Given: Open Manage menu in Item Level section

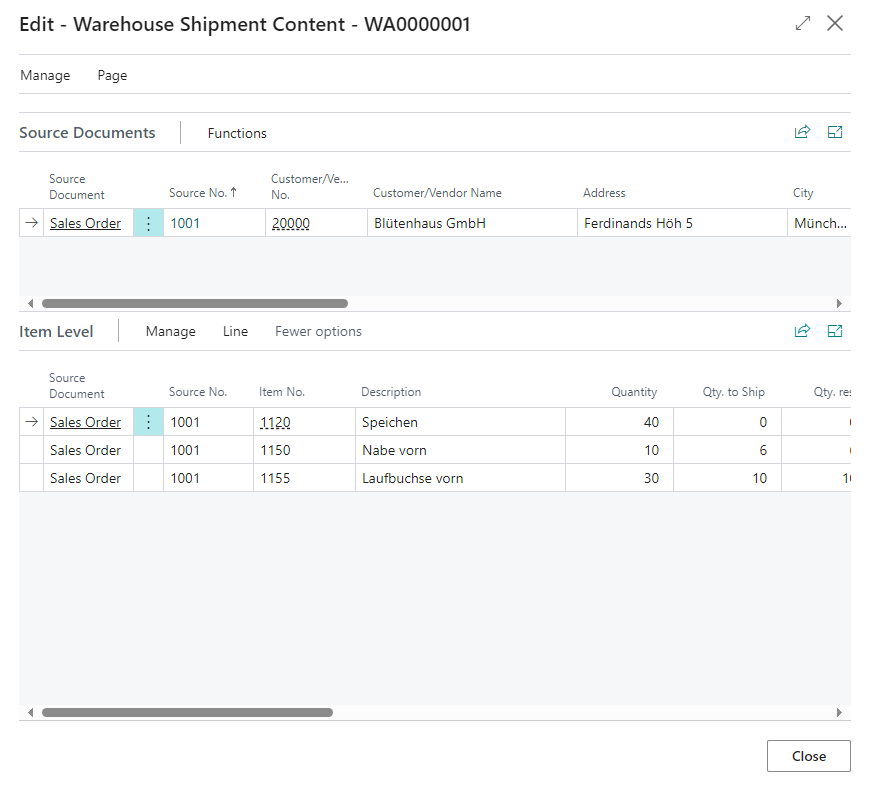Looking at the screenshot, I should pyautogui.click(x=170, y=331).
